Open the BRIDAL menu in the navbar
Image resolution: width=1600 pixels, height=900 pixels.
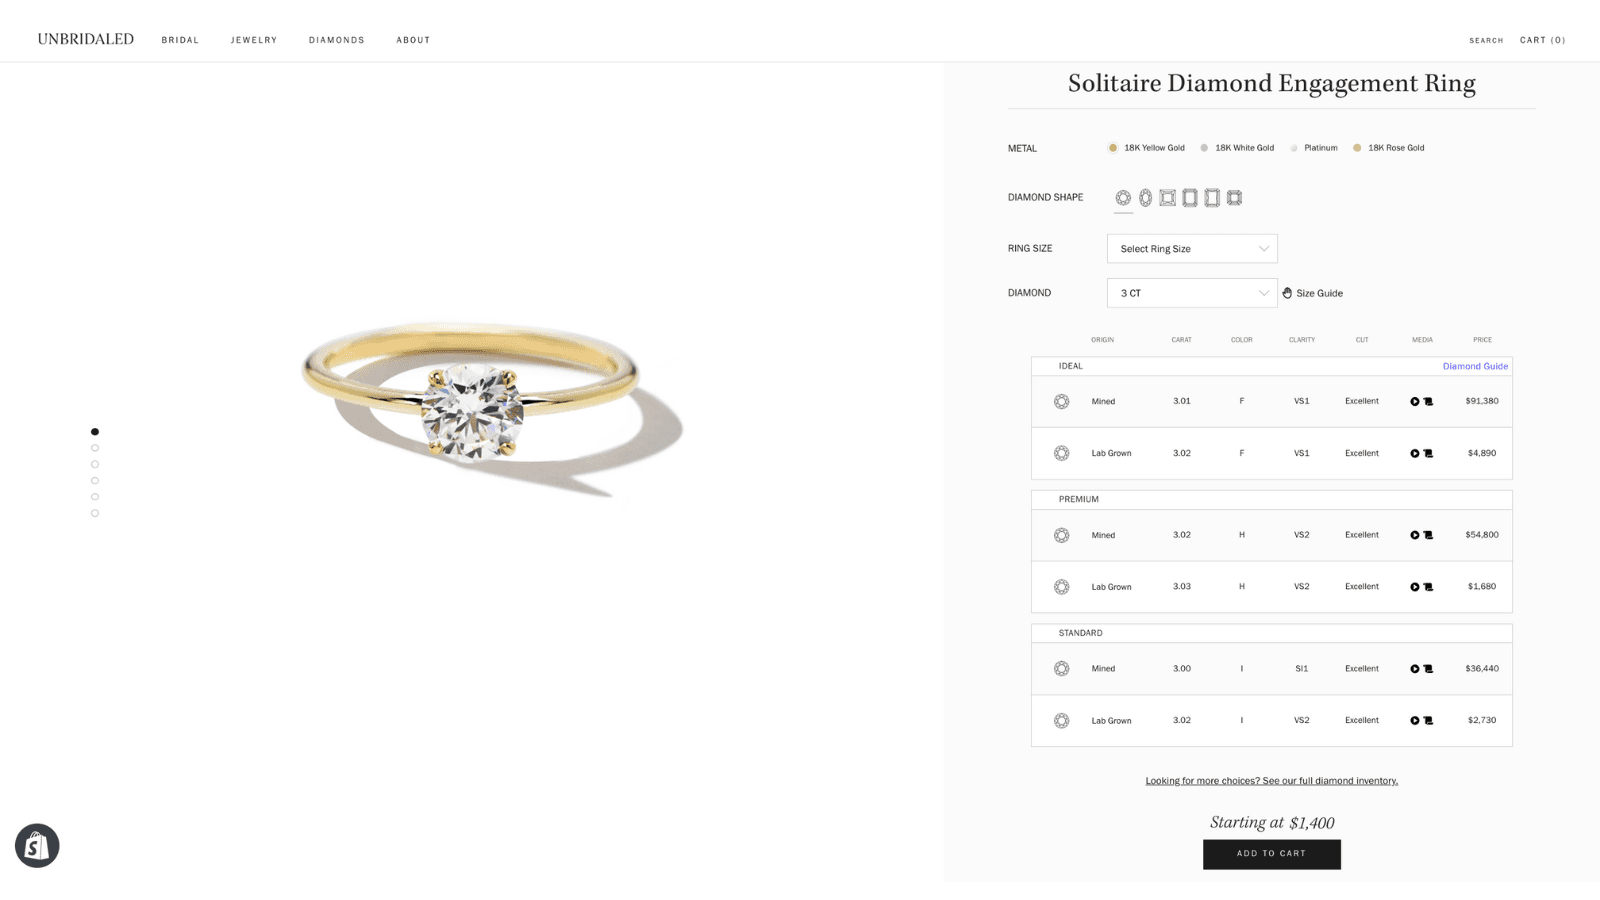point(180,40)
